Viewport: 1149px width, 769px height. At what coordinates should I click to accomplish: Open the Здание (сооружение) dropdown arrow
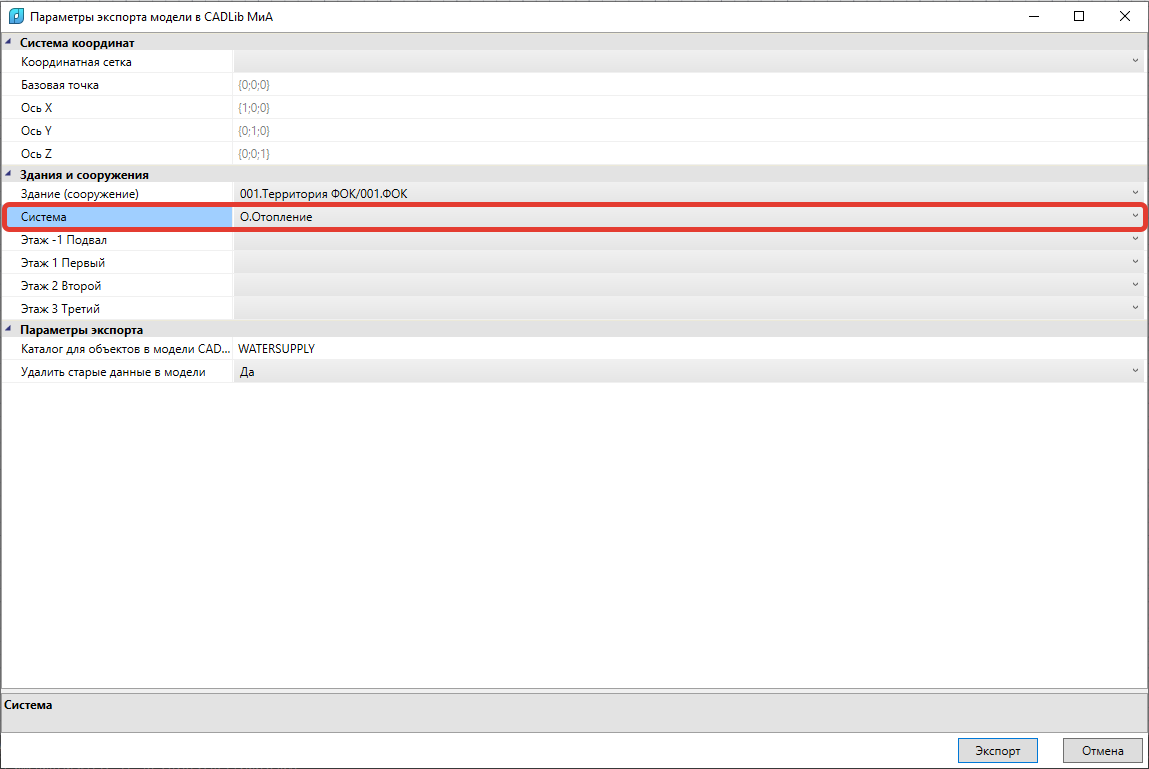click(x=1135, y=193)
